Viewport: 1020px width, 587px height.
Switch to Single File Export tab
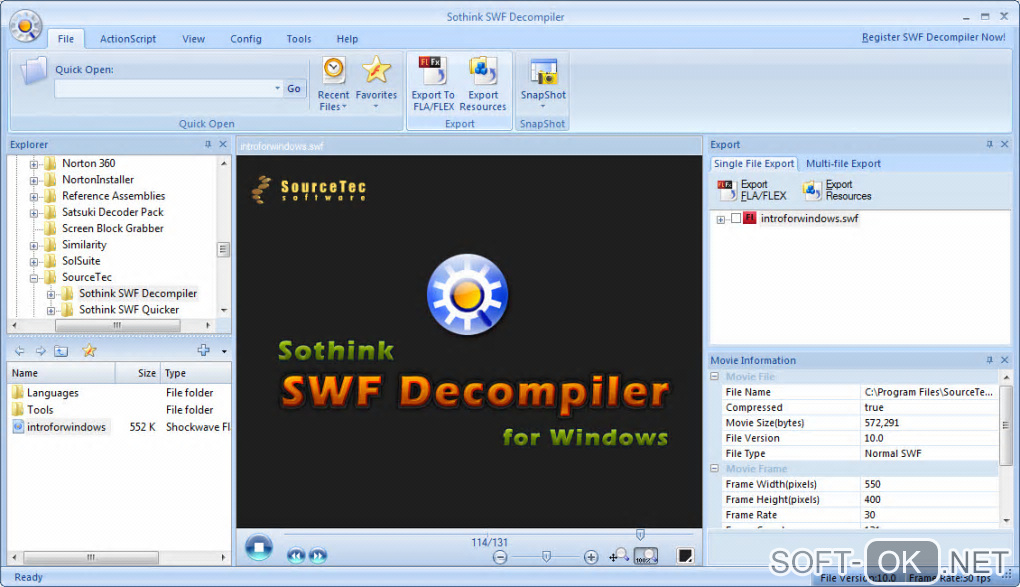753,163
